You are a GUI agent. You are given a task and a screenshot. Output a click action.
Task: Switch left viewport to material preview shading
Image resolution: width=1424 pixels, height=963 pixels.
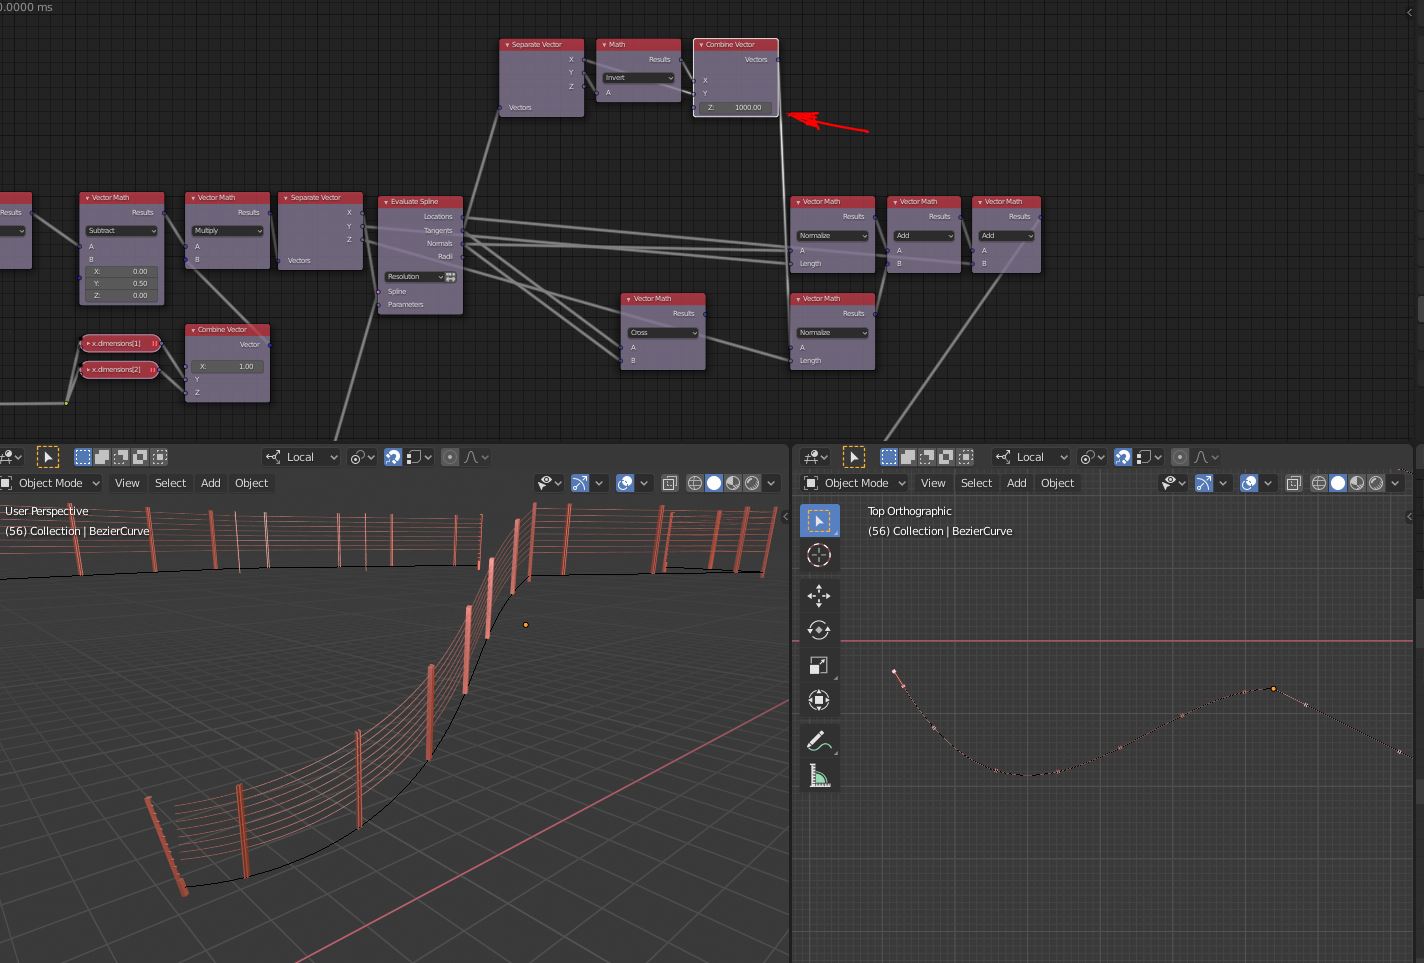click(733, 483)
